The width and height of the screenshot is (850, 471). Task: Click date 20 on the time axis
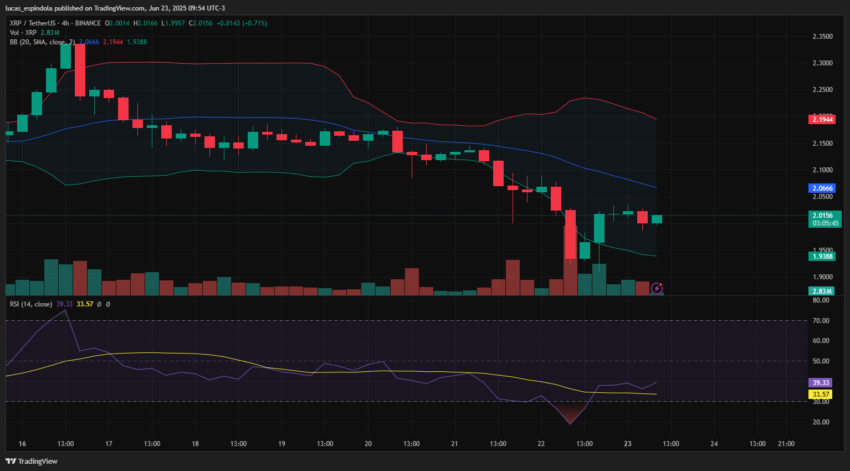[x=368, y=443]
